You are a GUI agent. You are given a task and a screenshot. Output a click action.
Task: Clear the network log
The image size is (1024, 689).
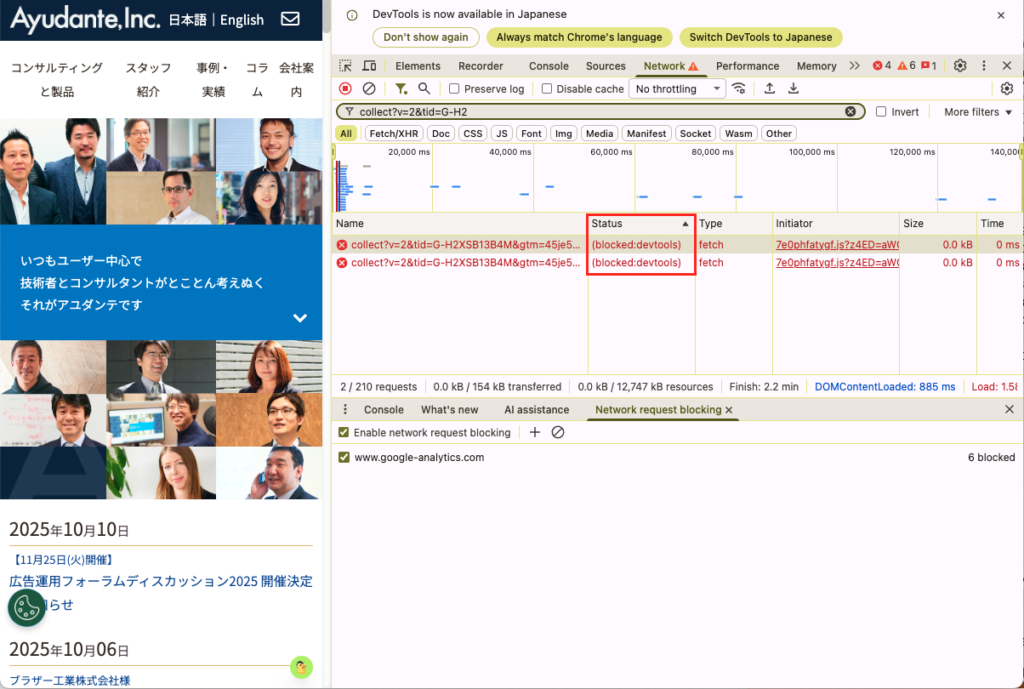369,89
